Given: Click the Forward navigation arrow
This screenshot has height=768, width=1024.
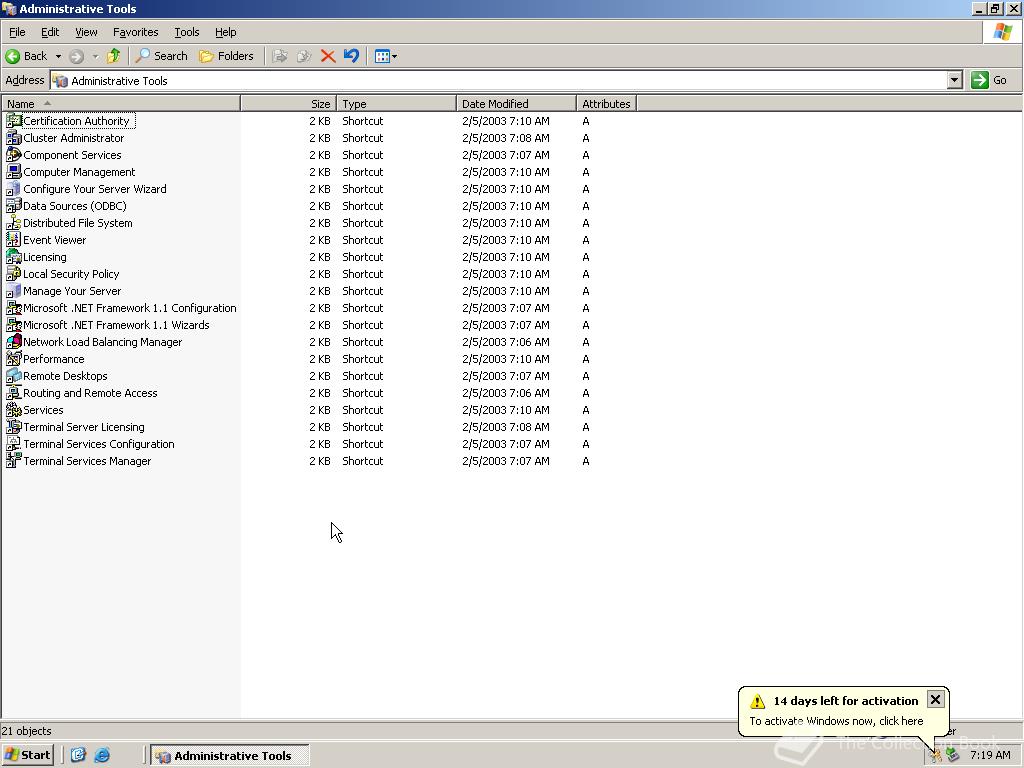Looking at the screenshot, I should 76,57.
